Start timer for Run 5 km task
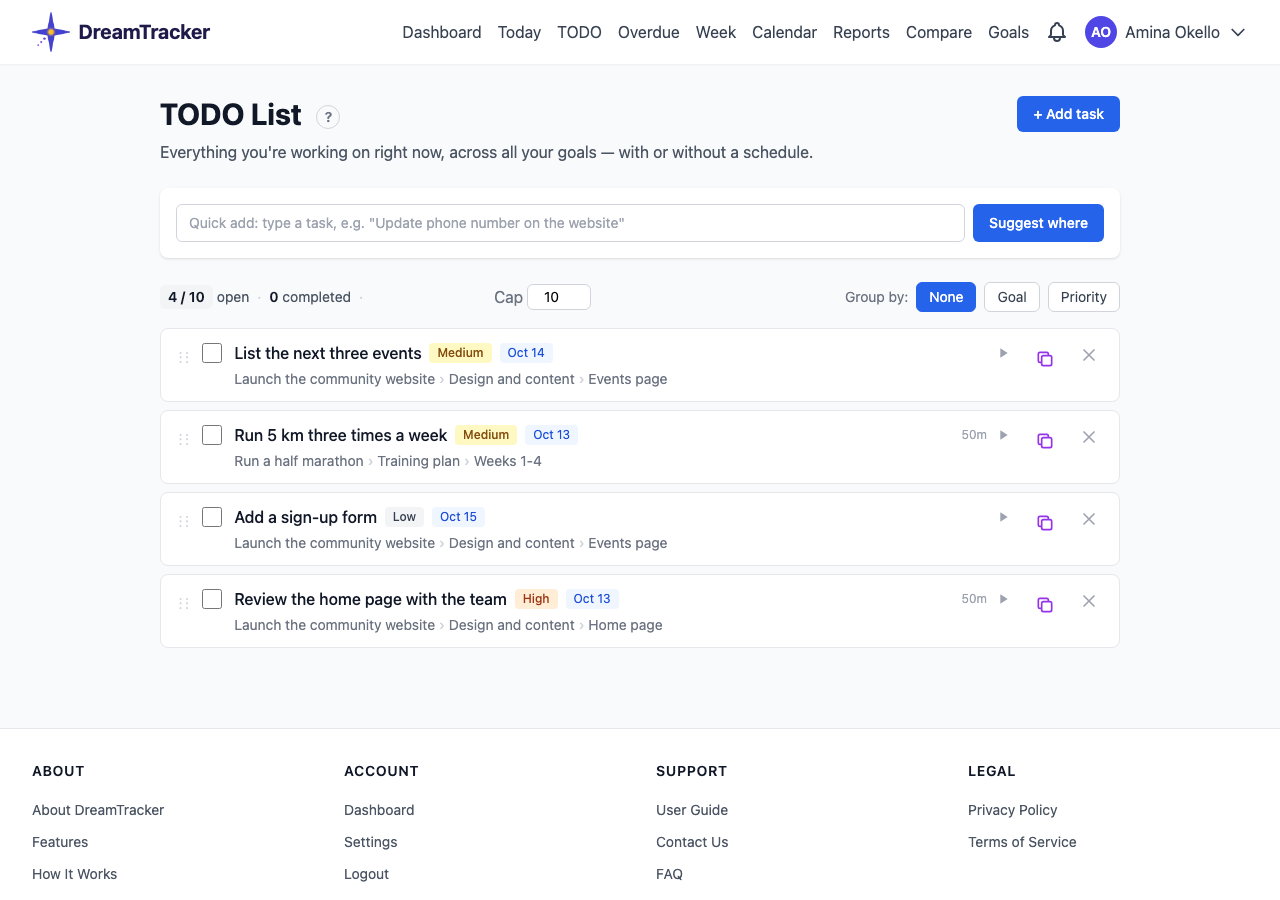This screenshot has height=900, width=1280. 1003,435
